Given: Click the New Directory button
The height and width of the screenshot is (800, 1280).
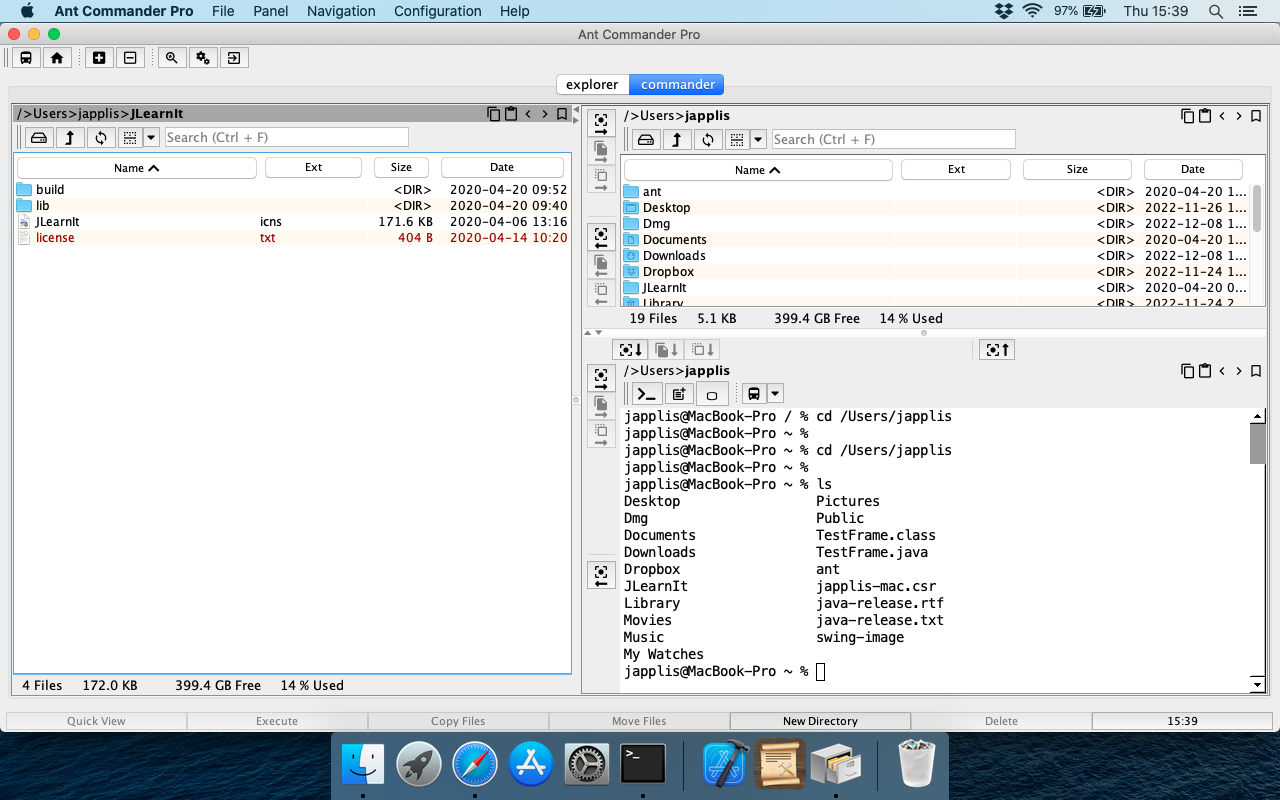Looking at the screenshot, I should pyautogui.click(x=820, y=721).
